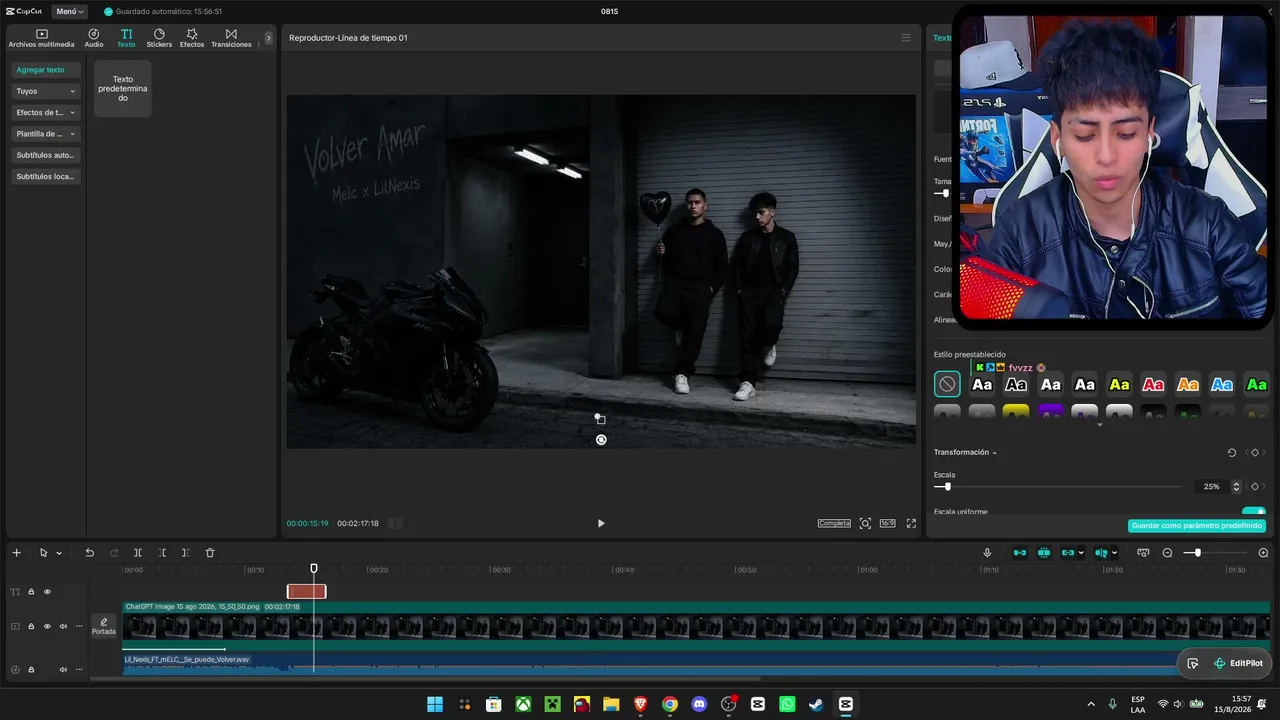Image resolution: width=1280 pixels, height=720 pixels.
Task: Open the Menú dropdown
Action: pyautogui.click(x=70, y=11)
